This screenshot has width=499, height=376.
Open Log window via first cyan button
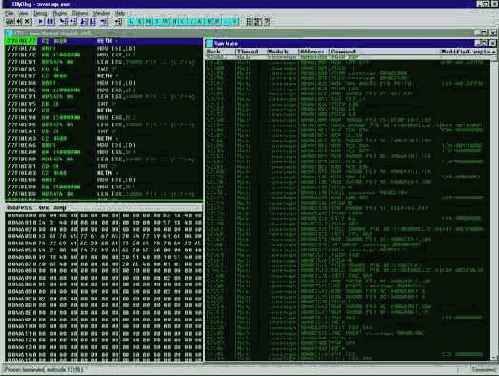click(131, 22)
